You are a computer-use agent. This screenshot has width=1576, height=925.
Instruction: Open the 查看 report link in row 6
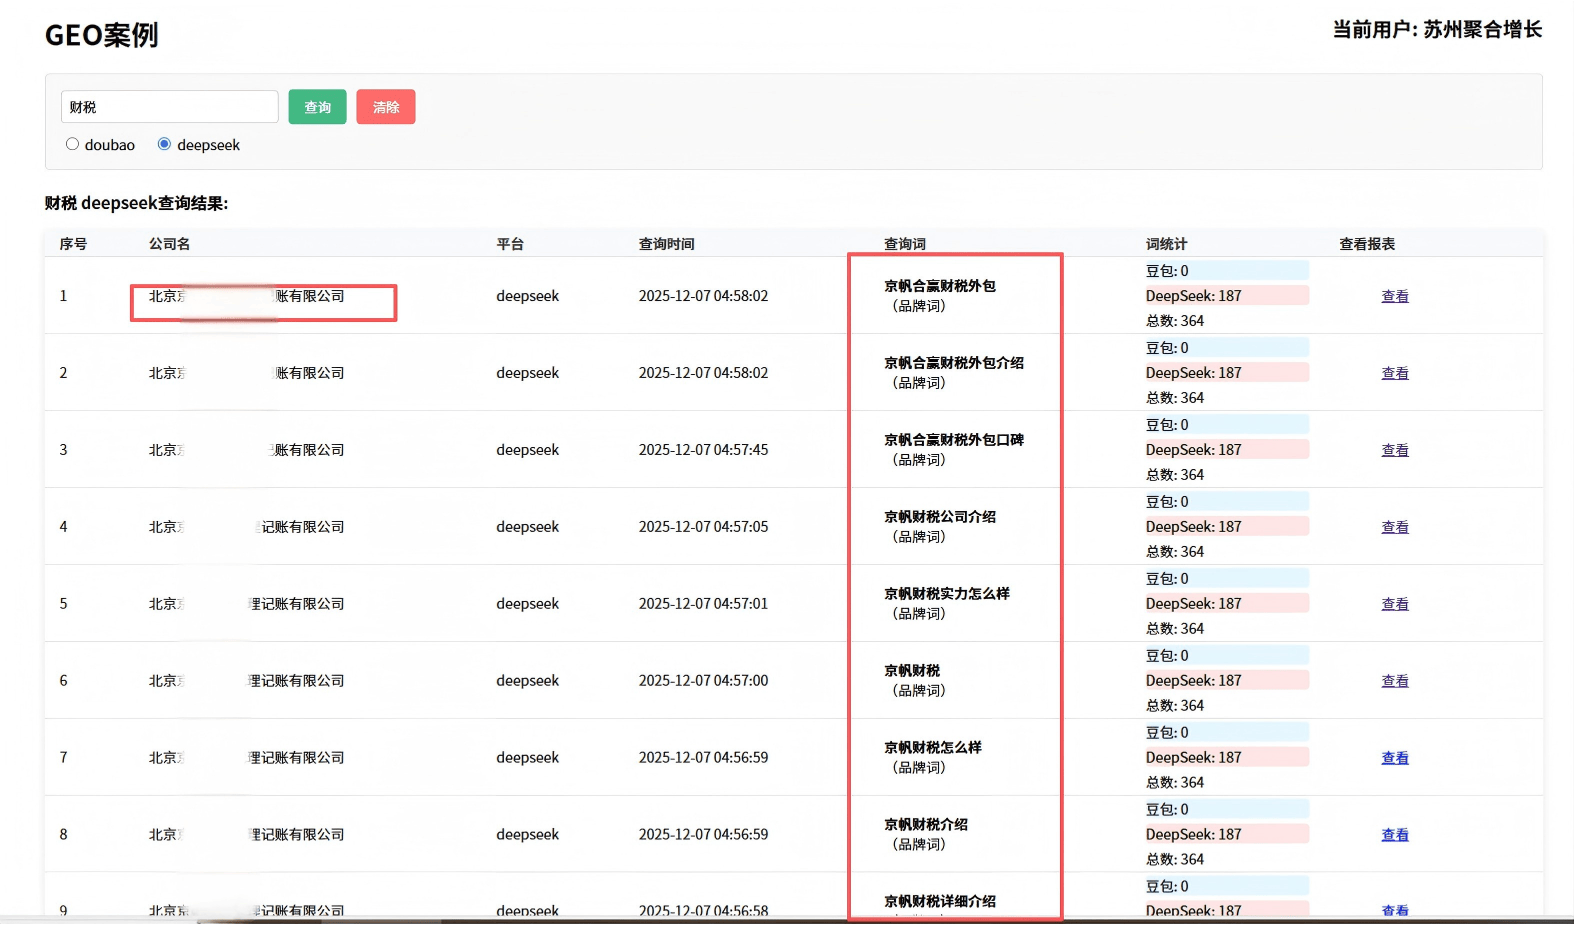click(x=1394, y=681)
